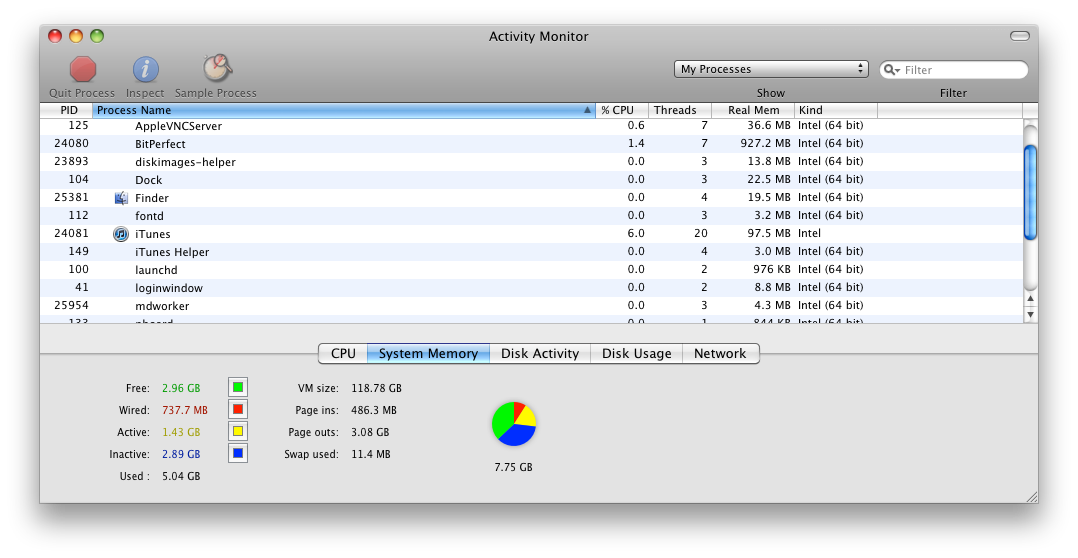Click the blue Inactive memory color swatch

[x=238, y=454]
